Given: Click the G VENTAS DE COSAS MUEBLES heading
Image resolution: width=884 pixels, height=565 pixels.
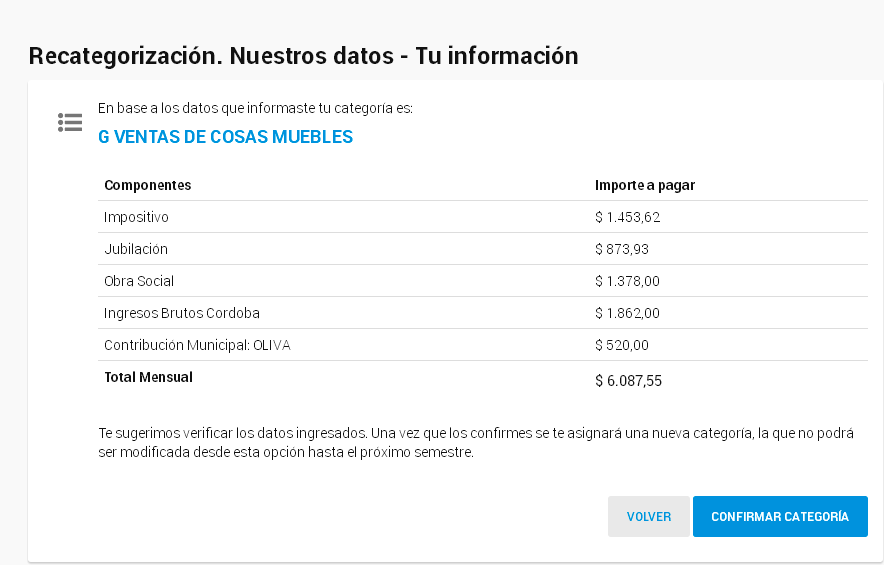Looking at the screenshot, I should tap(225, 137).
